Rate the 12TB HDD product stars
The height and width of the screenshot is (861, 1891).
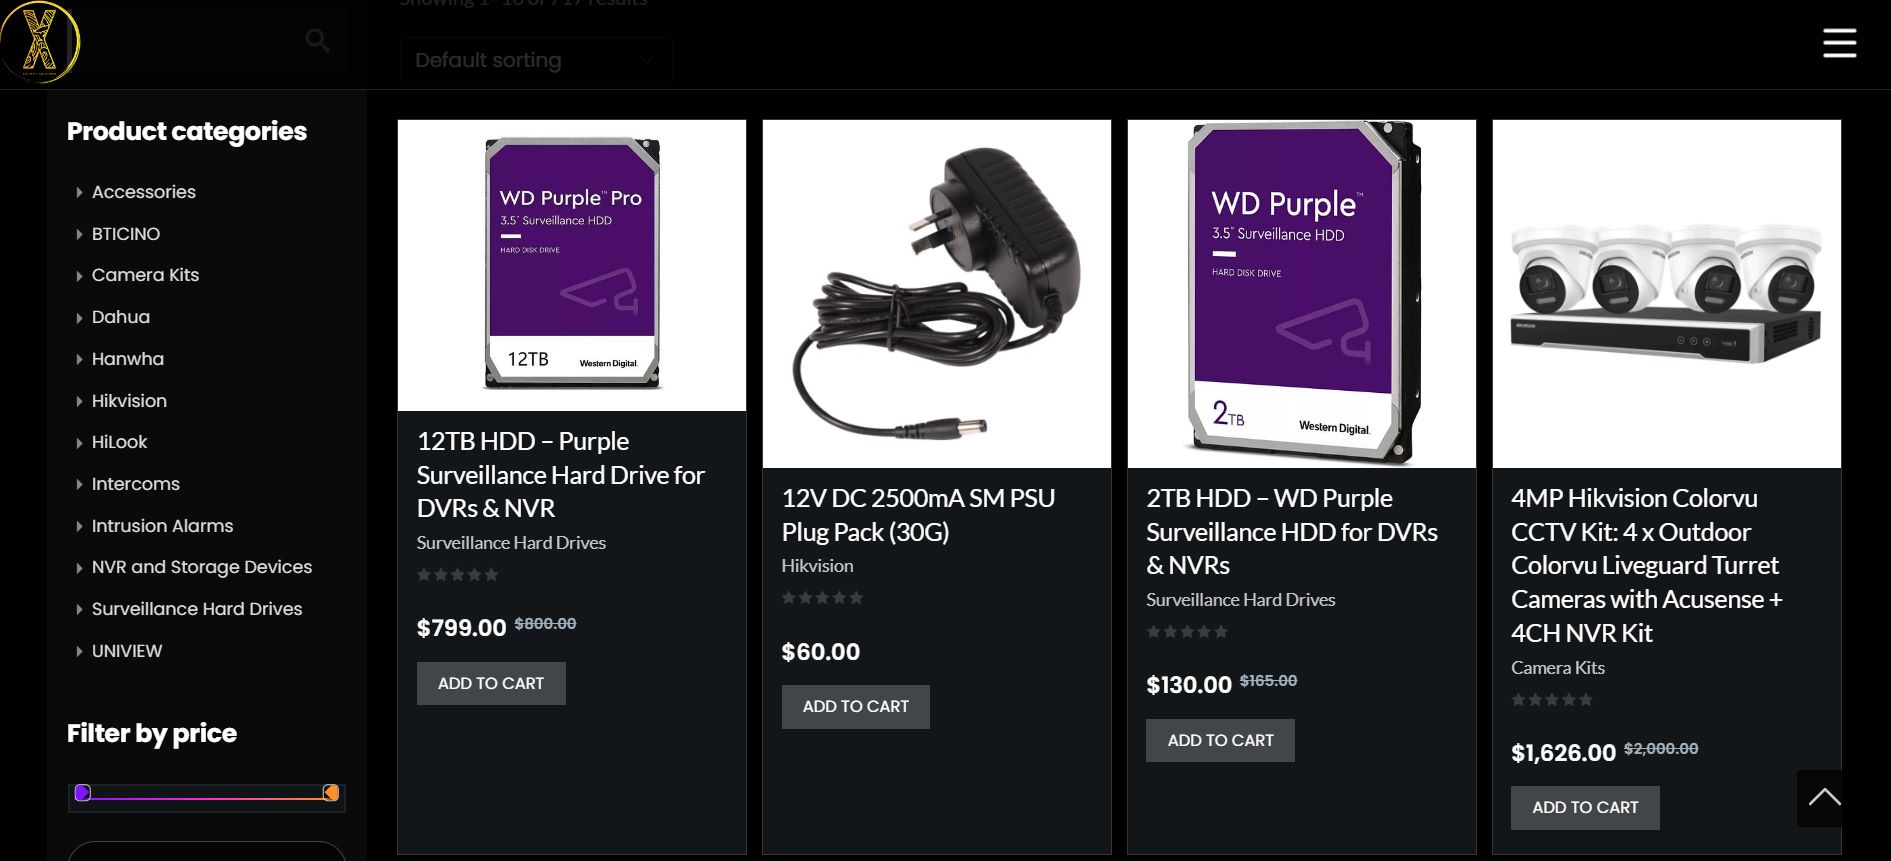click(457, 575)
